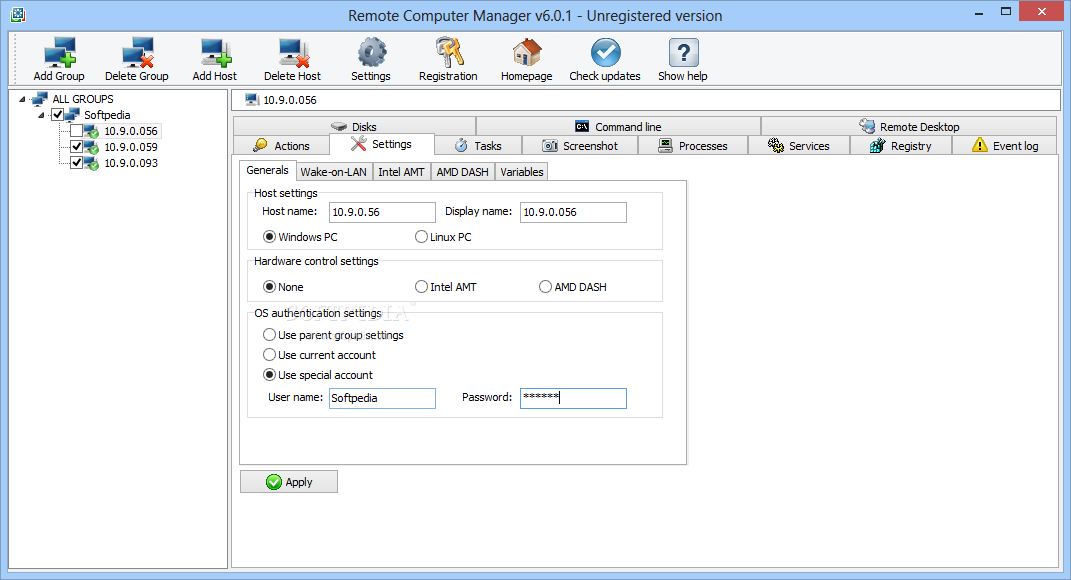Switch to the Wake-on-LAN sub-tab
Viewport: 1071px width, 580px height.
click(333, 172)
